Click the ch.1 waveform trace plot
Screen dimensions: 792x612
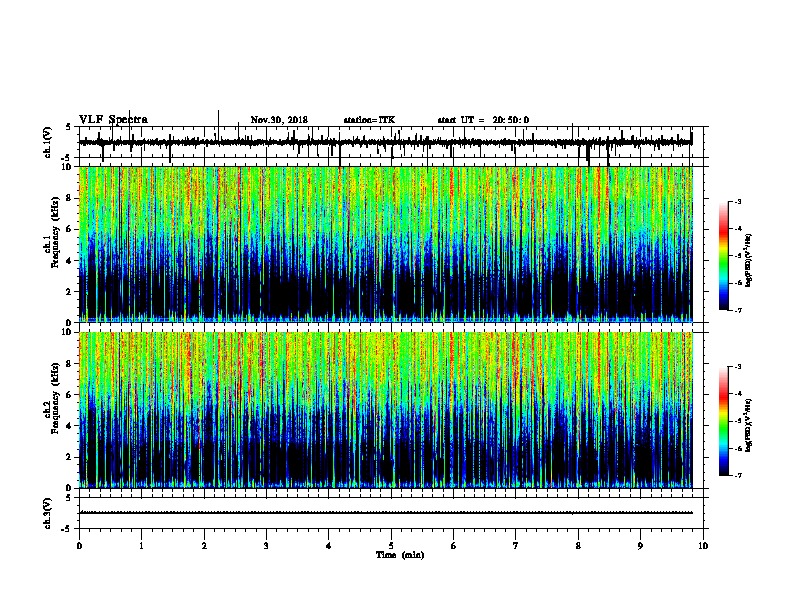[391, 142]
